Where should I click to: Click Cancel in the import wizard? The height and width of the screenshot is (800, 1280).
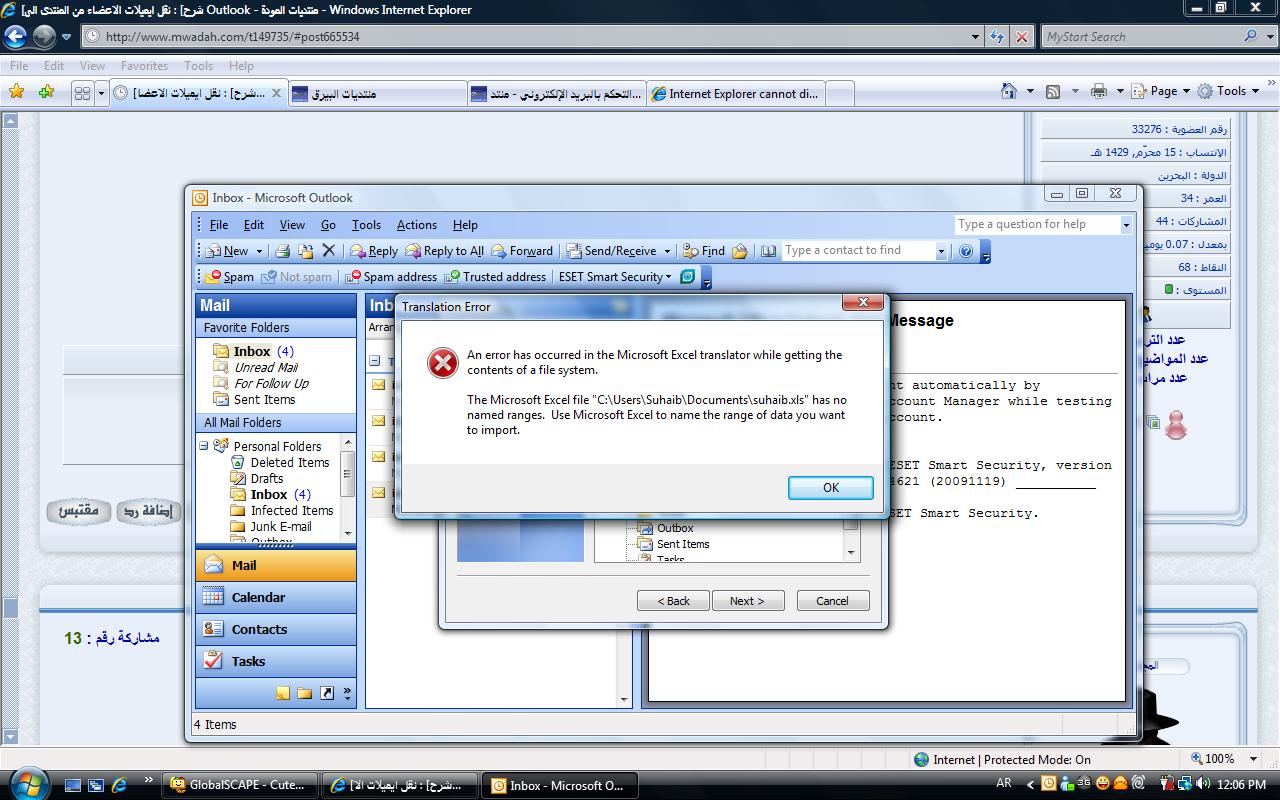click(832, 601)
